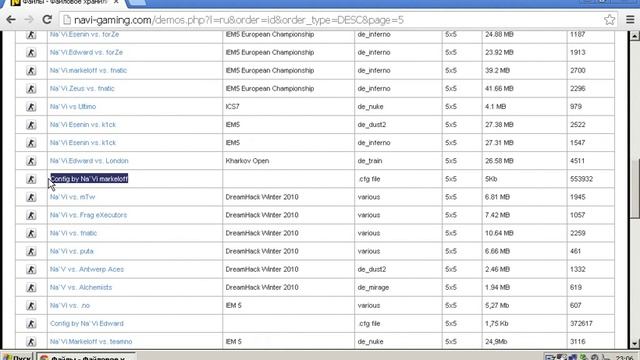Viewport: 640px width, 360px height.
Task: Click the demo icon beside Na'Vi.Edward vs. forZe
Action: (31, 53)
